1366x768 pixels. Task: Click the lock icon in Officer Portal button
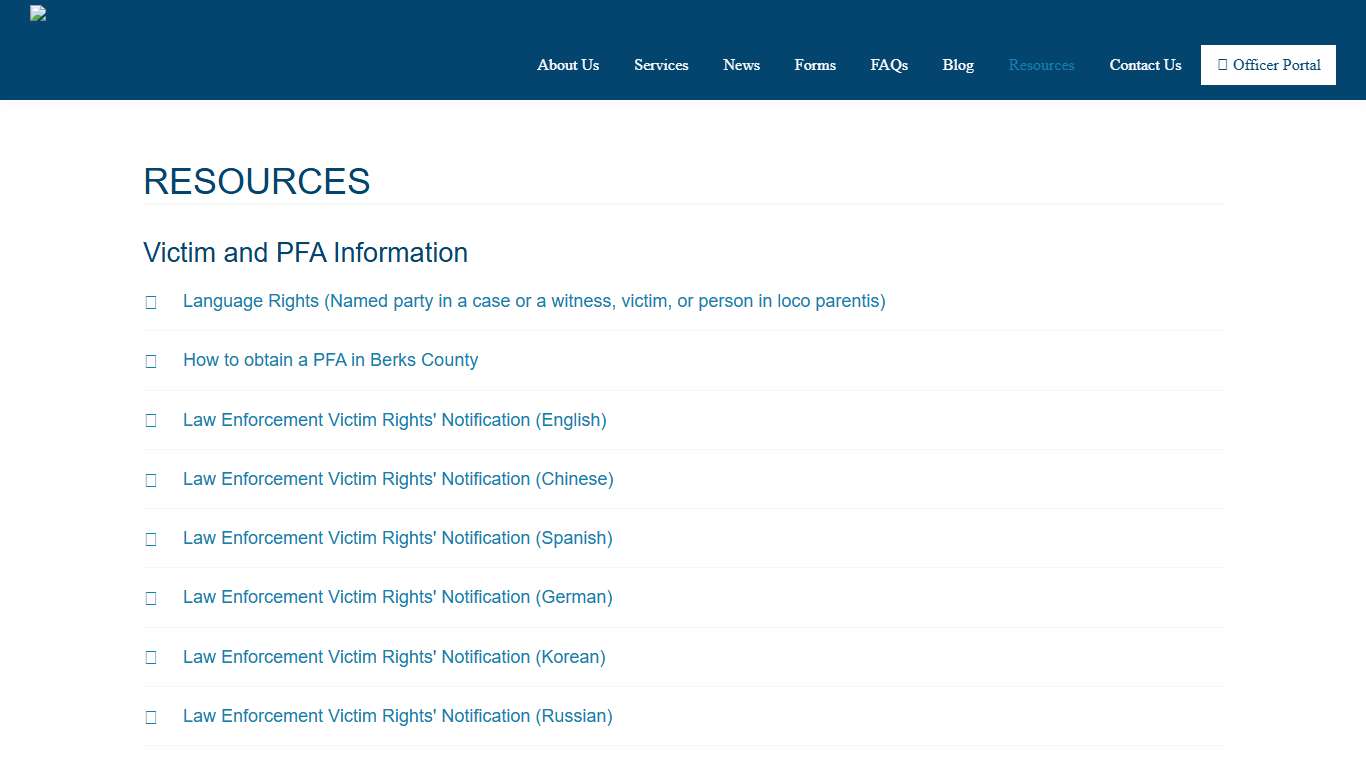click(x=1222, y=64)
